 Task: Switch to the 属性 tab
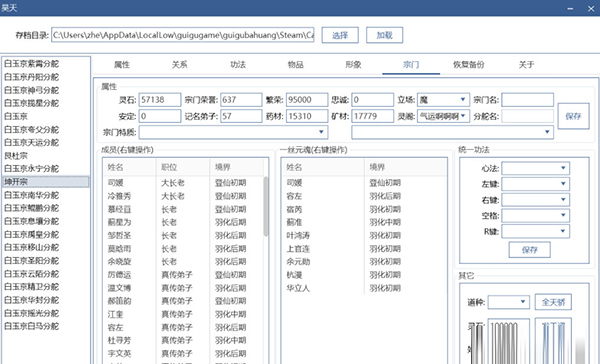pos(122,65)
